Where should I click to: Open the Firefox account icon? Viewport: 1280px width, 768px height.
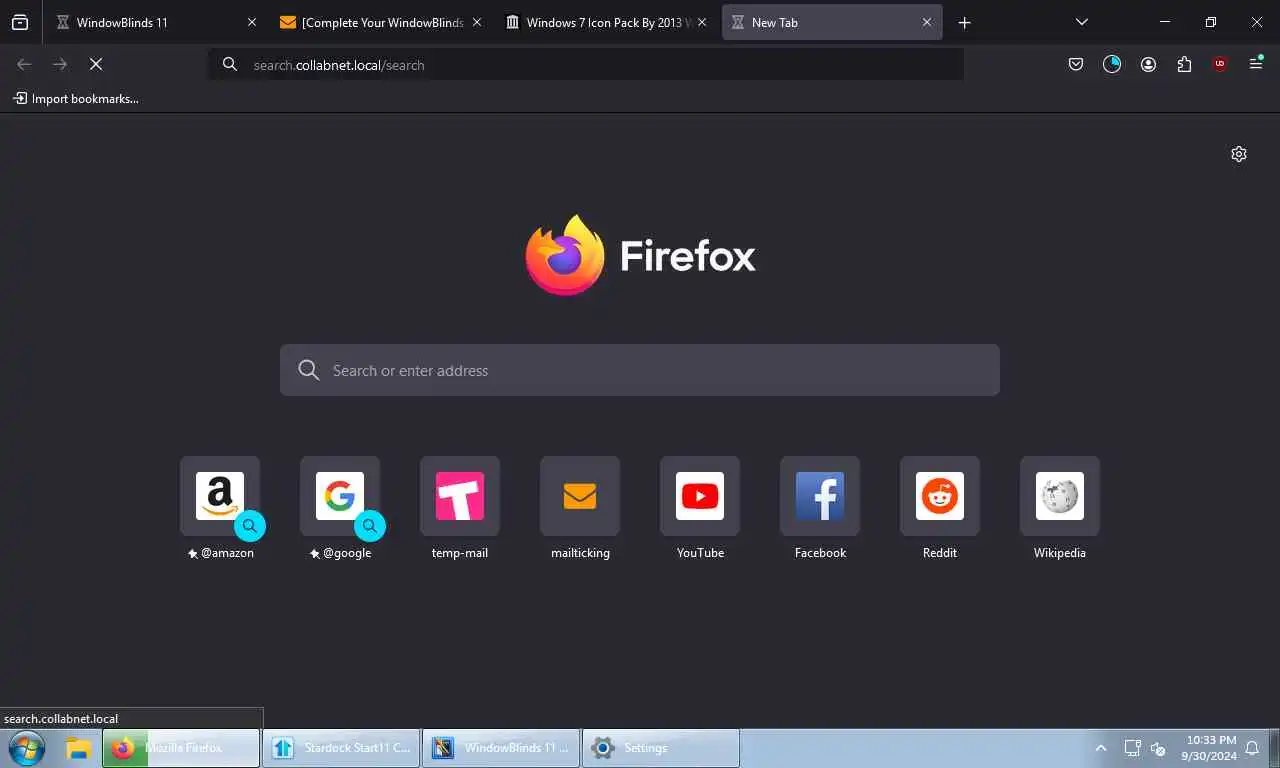click(1148, 64)
